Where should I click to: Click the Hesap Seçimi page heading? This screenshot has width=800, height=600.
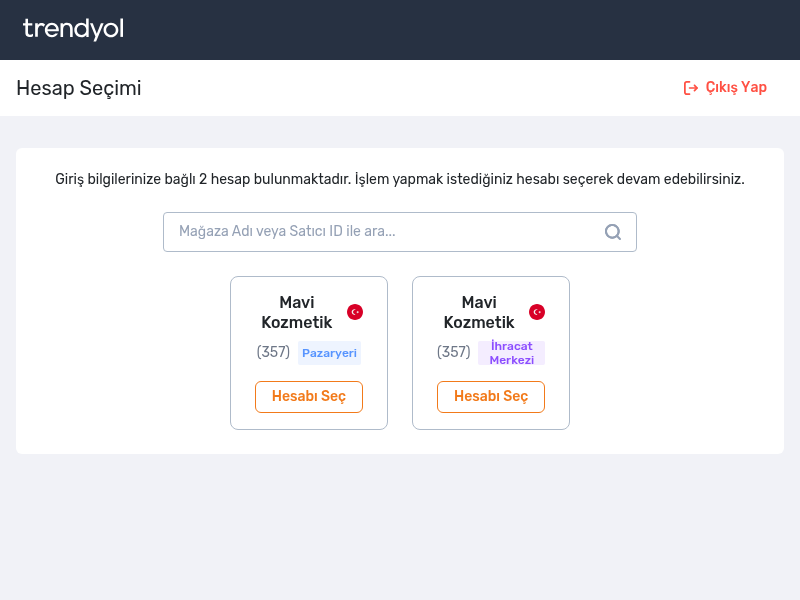(x=79, y=88)
